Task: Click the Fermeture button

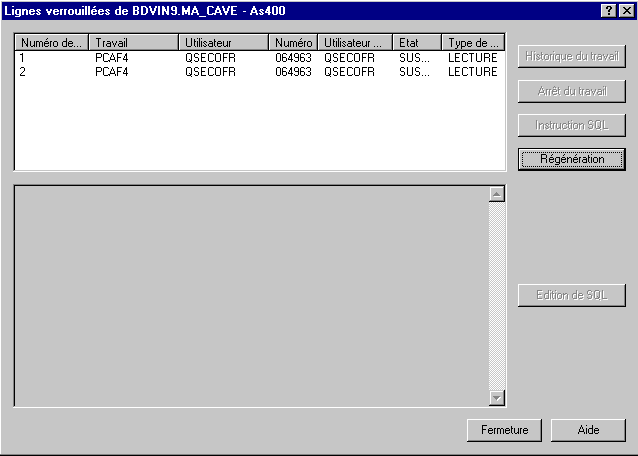Action: click(505, 430)
